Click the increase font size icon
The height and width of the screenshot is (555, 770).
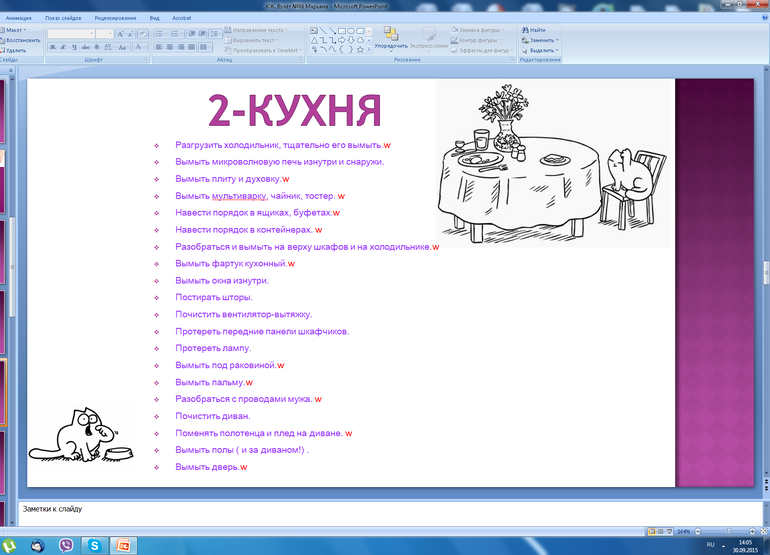(119, 33)
